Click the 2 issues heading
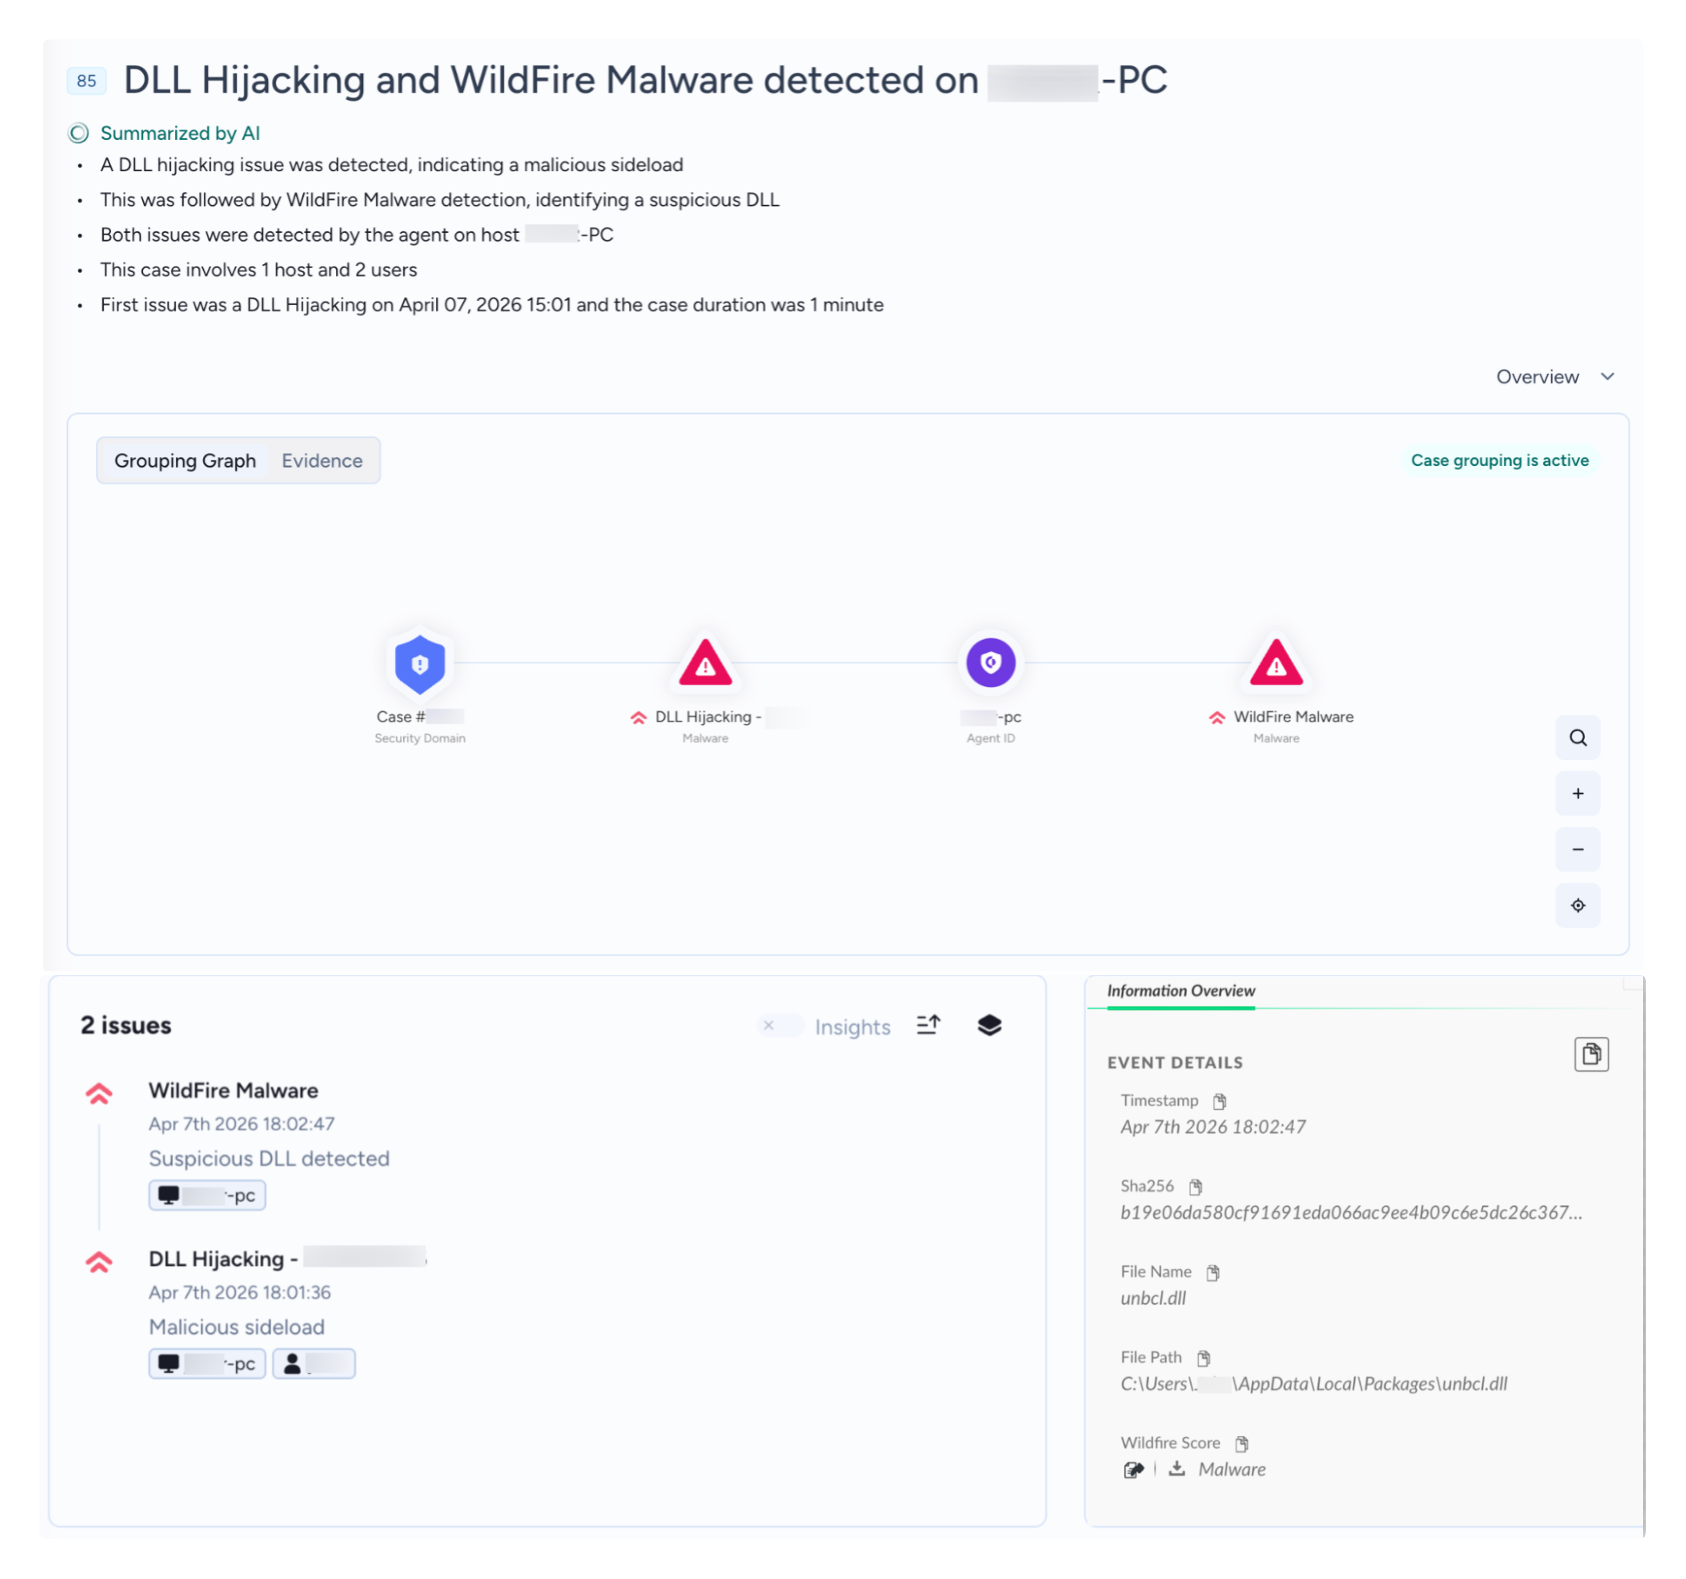The image size is (1686, 1579). pyautogui.click(x=126, y=1026)
